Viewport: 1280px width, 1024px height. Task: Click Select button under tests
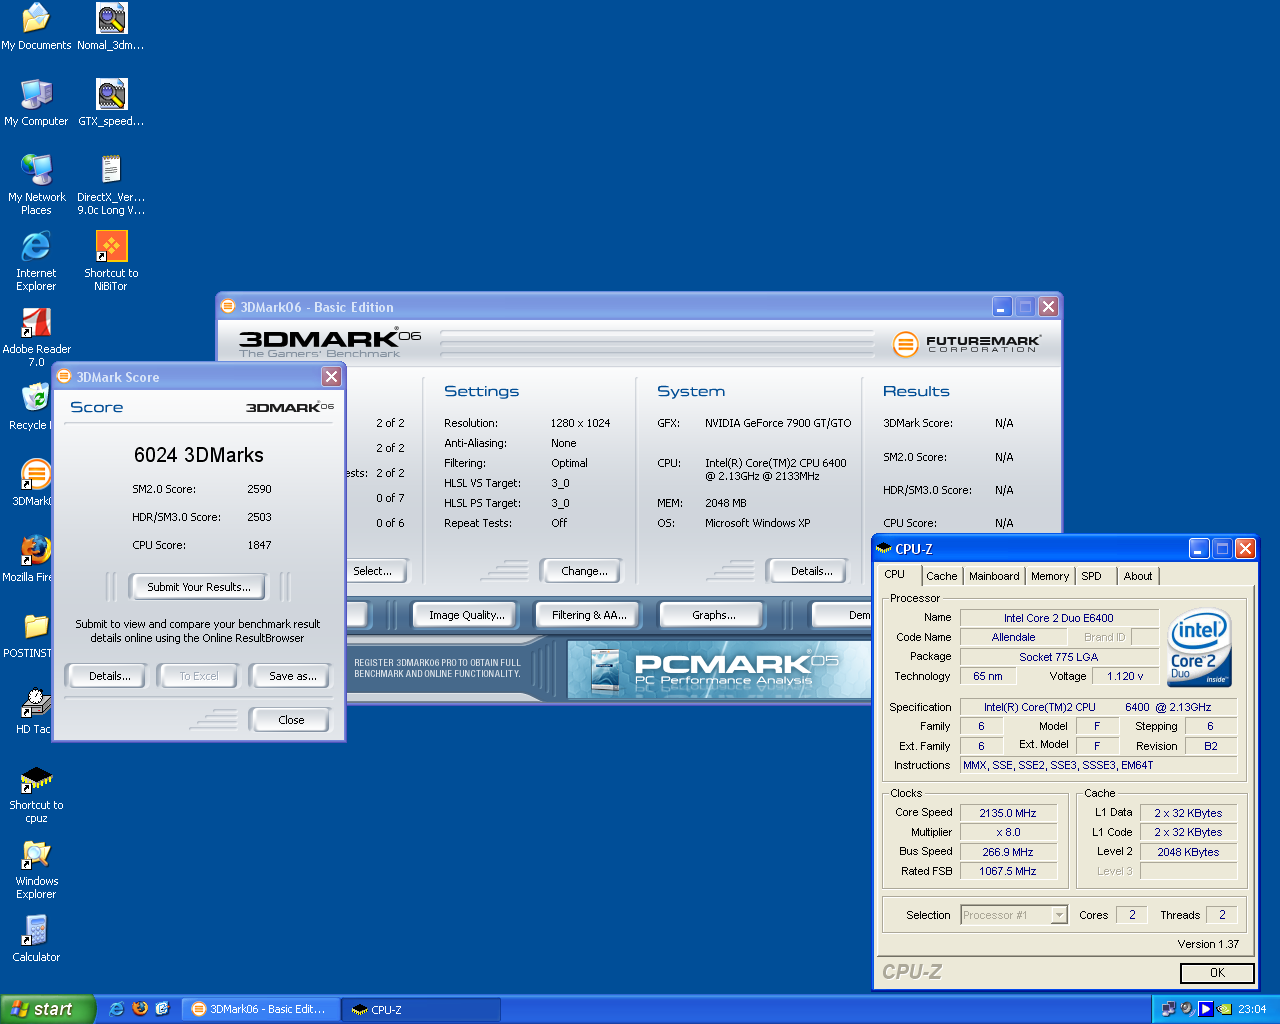click(x=375, y=571)
